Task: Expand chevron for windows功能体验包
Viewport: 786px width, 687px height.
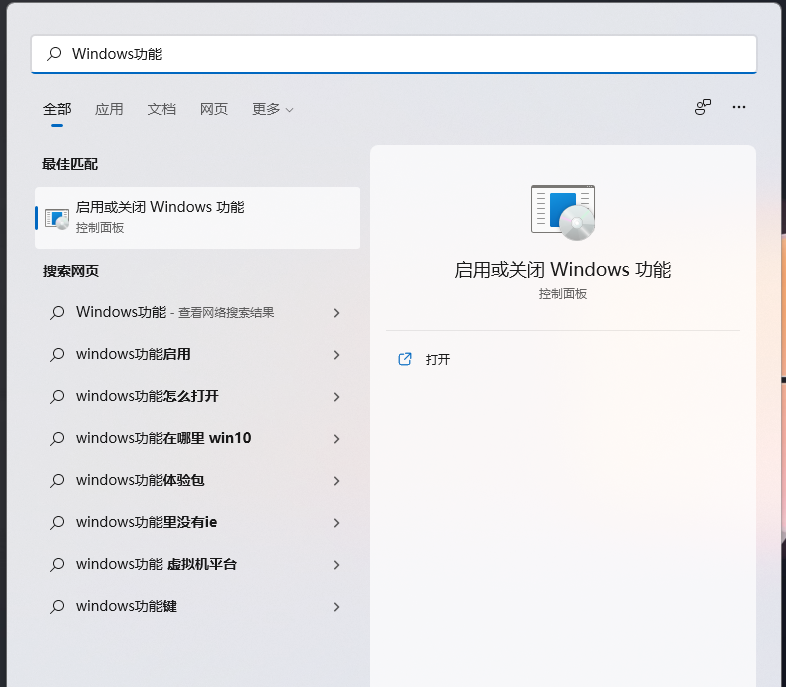Action: click(336, 481)
